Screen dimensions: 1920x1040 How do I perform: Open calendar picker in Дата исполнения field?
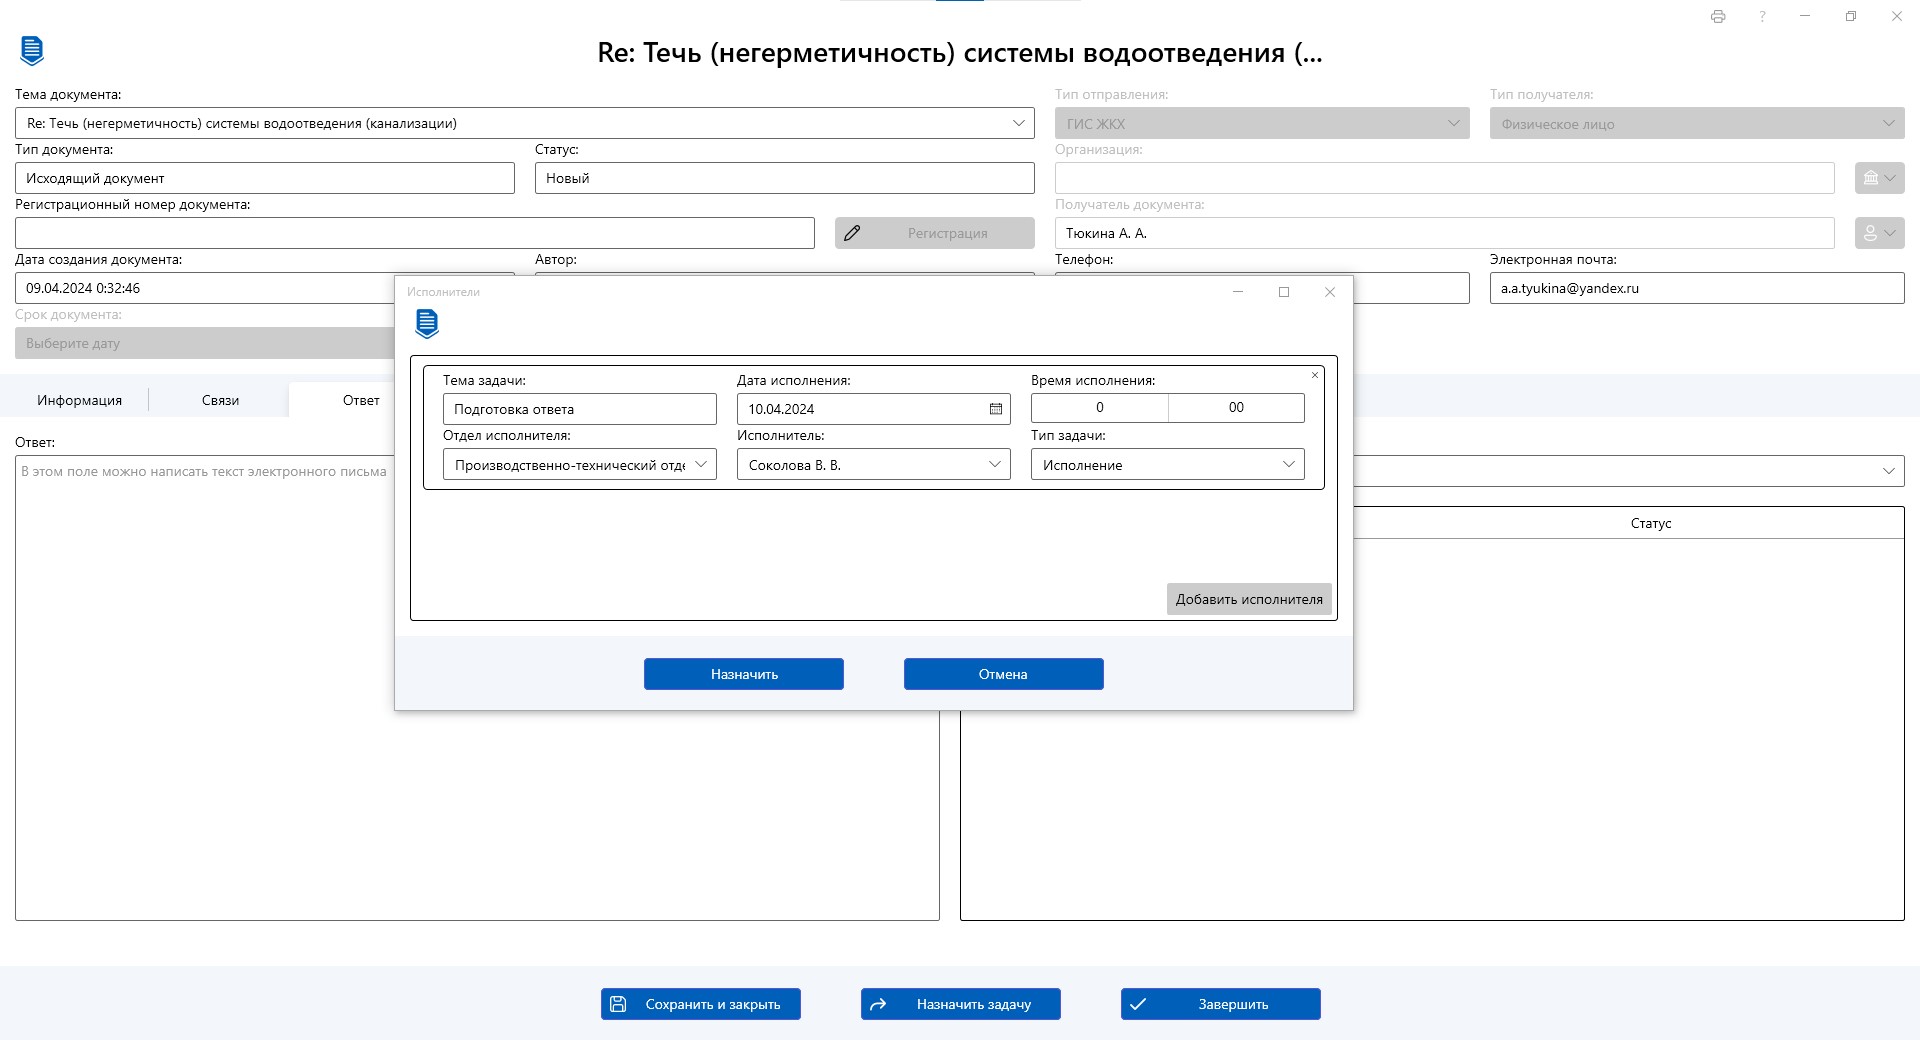pos(996,409)
